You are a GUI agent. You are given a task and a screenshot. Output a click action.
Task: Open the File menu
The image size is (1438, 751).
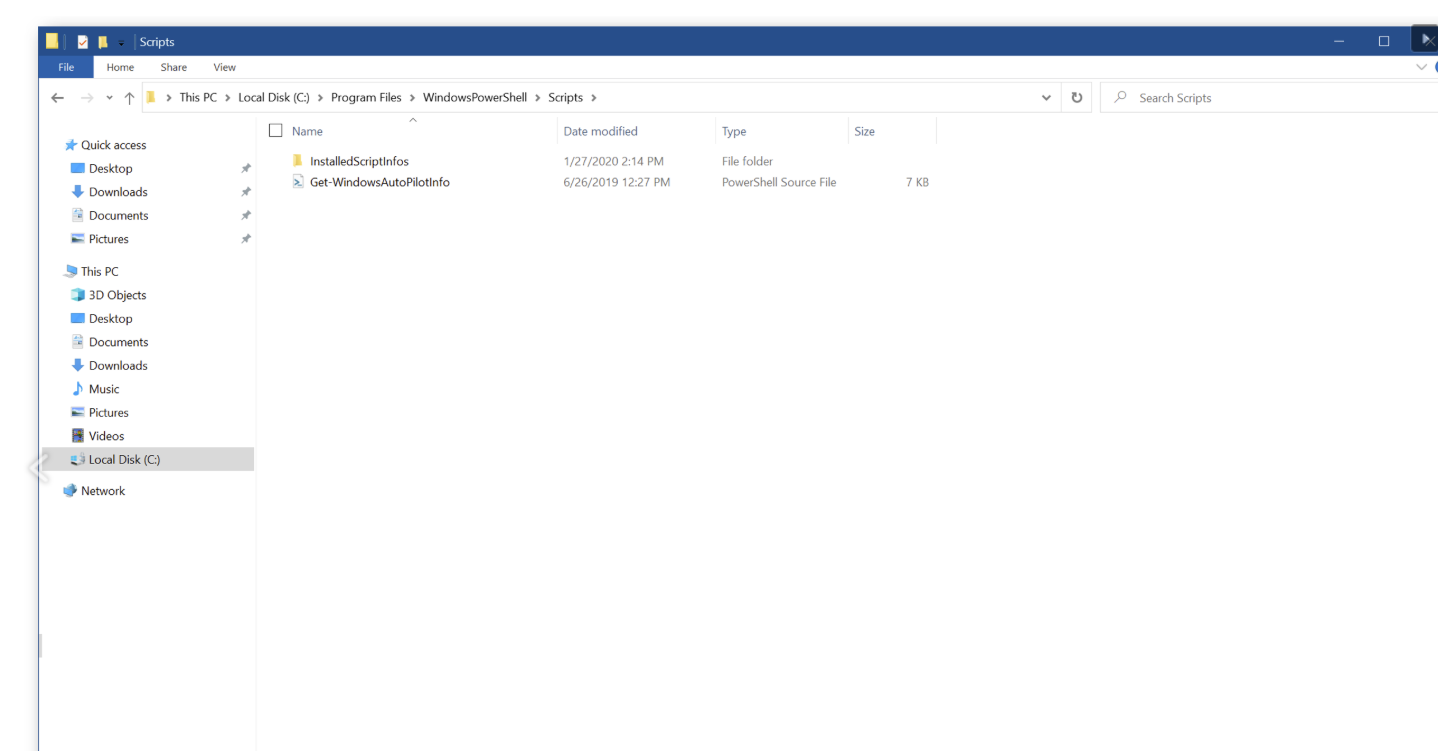tap(66, 67)
